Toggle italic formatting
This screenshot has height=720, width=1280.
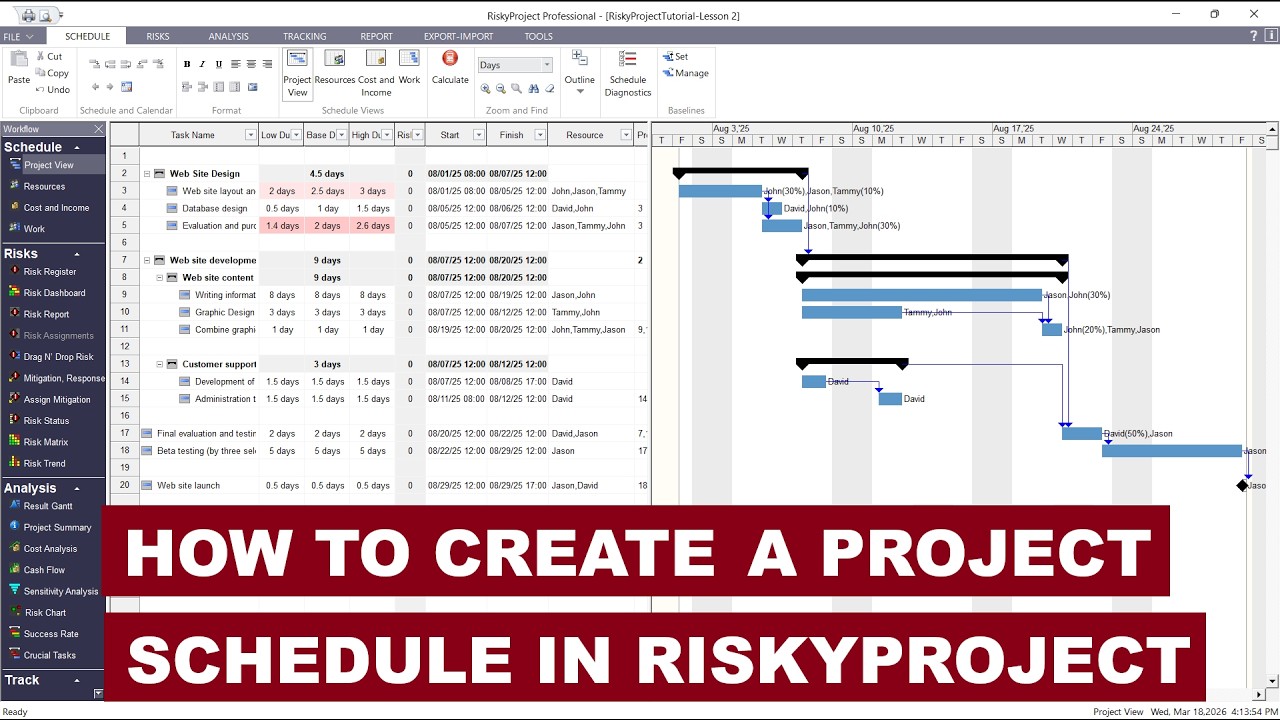202,64
